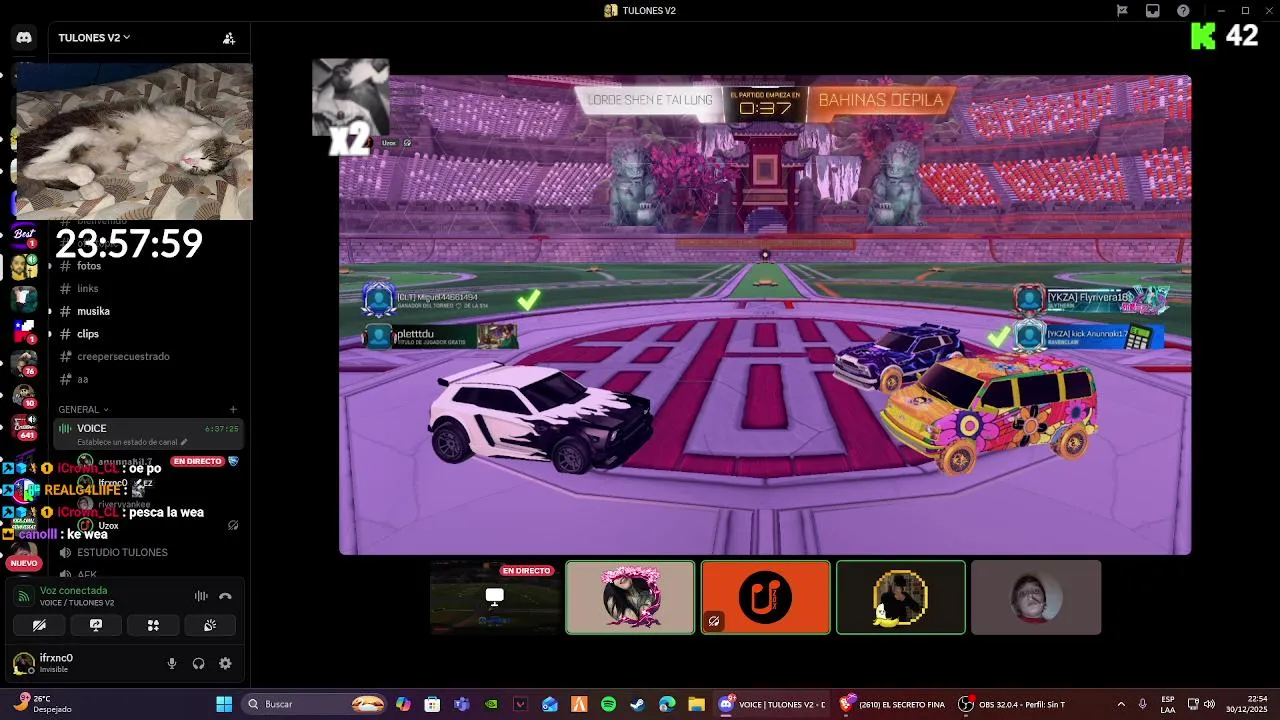Collapse the GENERAL channel category
The width and height of the screenshot is (1280, 720).
pyautogui.click(x=84, y=409)
